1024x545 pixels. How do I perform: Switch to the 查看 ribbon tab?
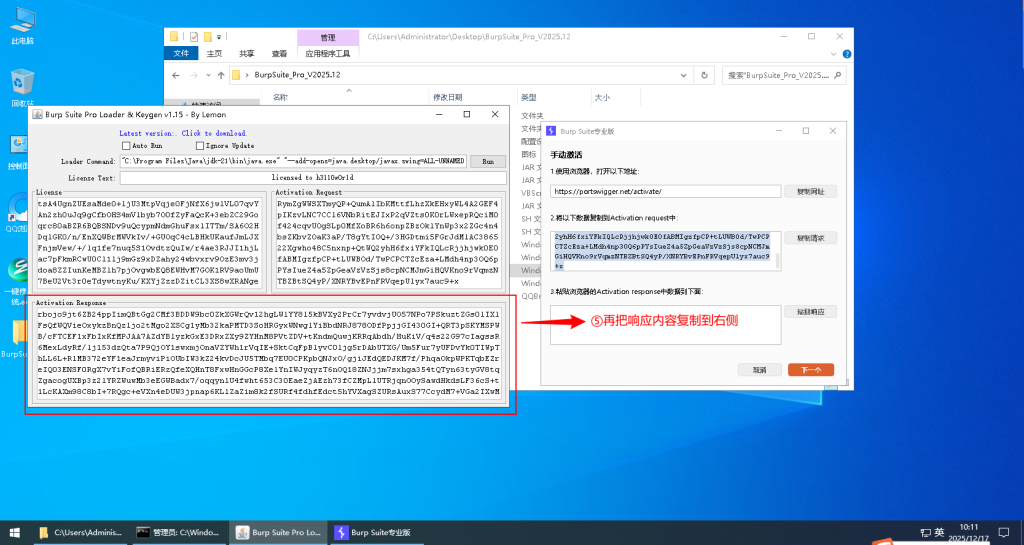279,53
